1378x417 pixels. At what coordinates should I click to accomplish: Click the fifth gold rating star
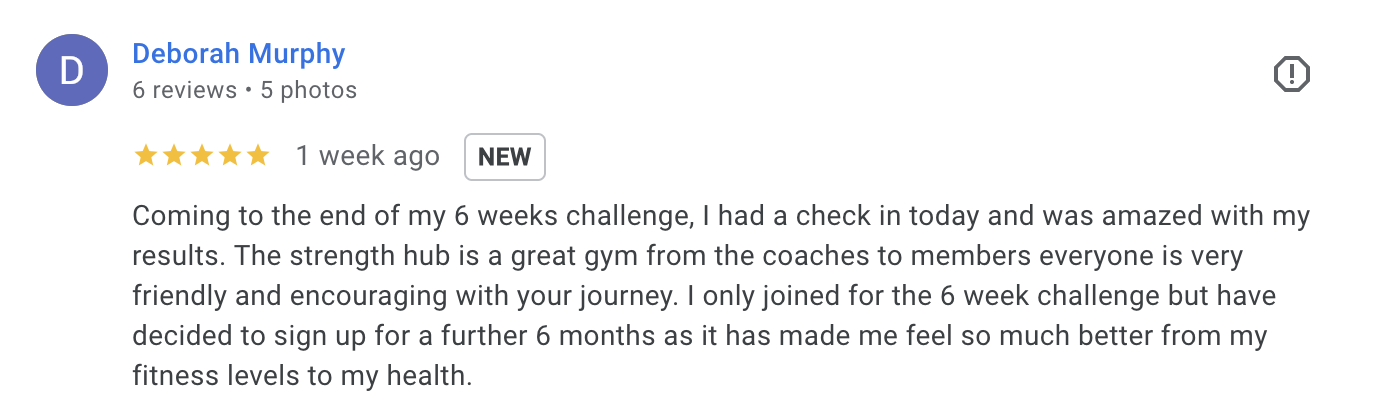[x=257, y=156]
